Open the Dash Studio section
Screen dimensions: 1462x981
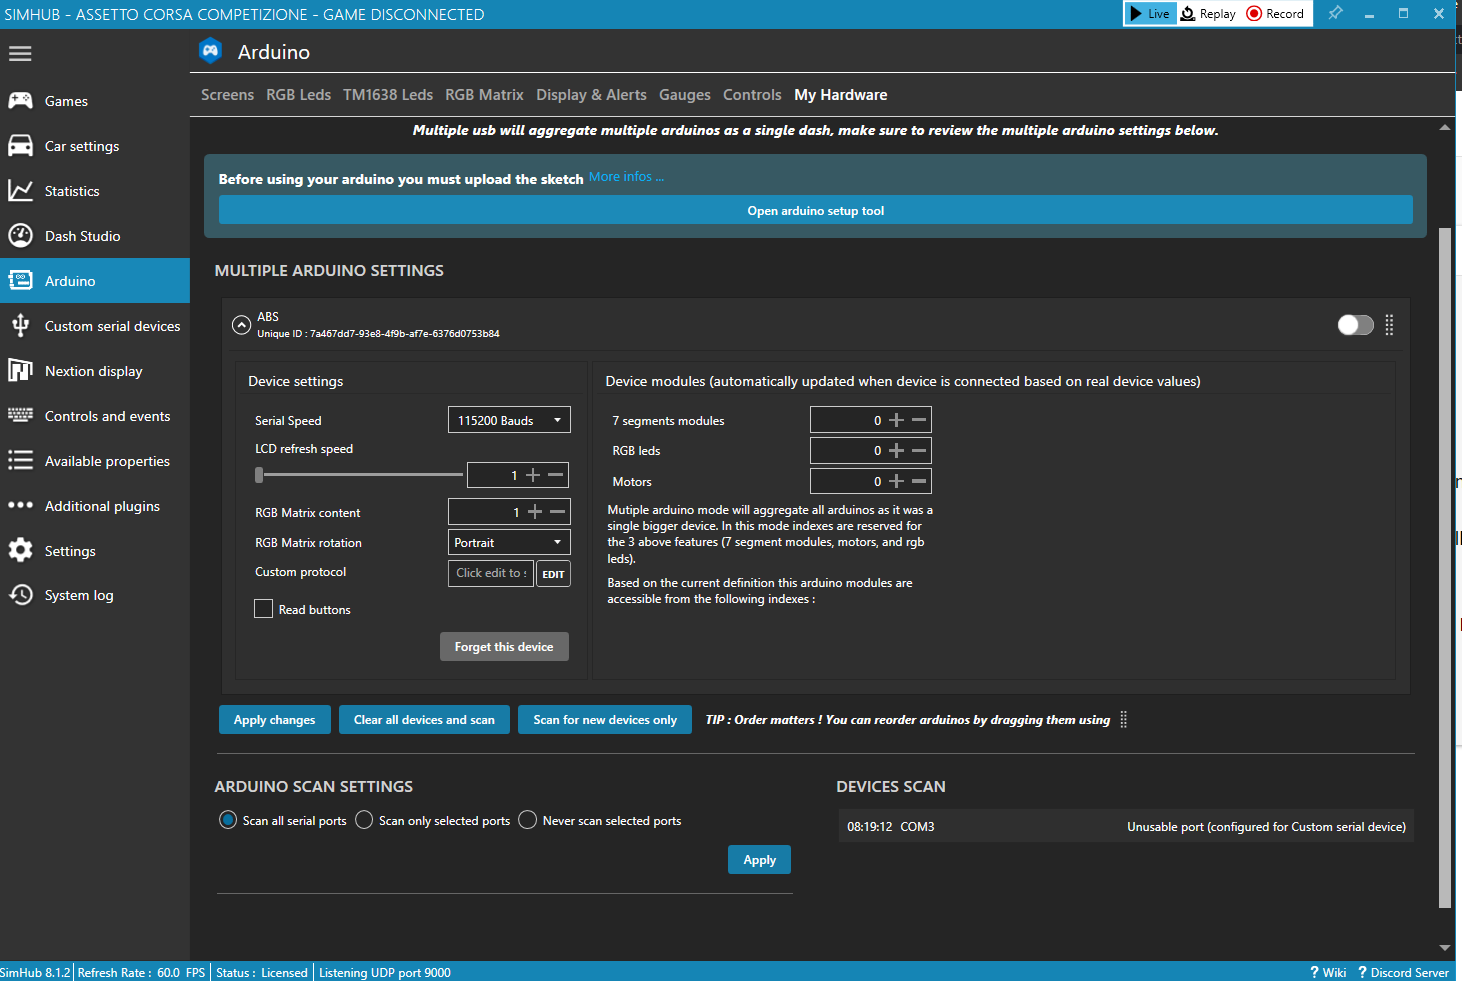(x=82, y=235)
